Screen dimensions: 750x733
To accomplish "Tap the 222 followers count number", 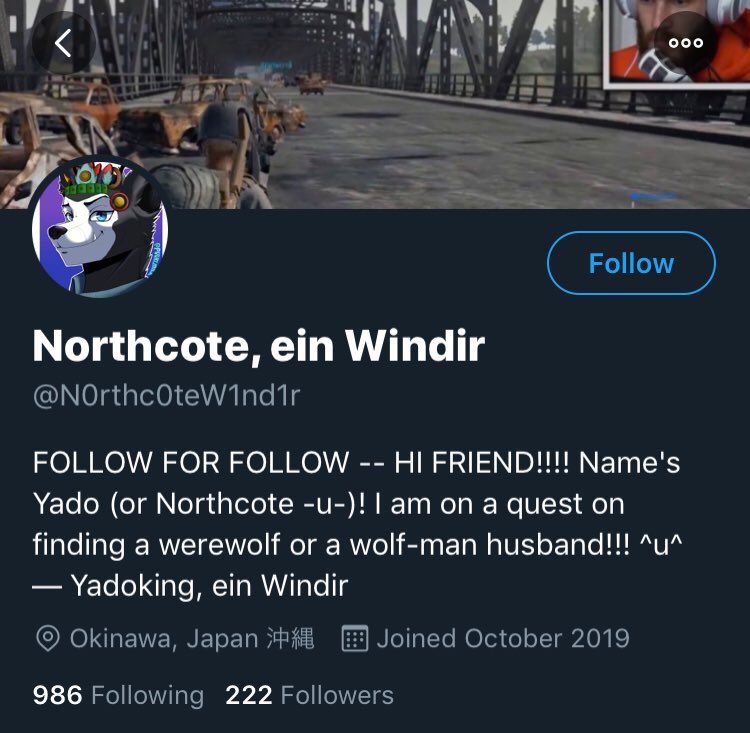I will point(249,695).
